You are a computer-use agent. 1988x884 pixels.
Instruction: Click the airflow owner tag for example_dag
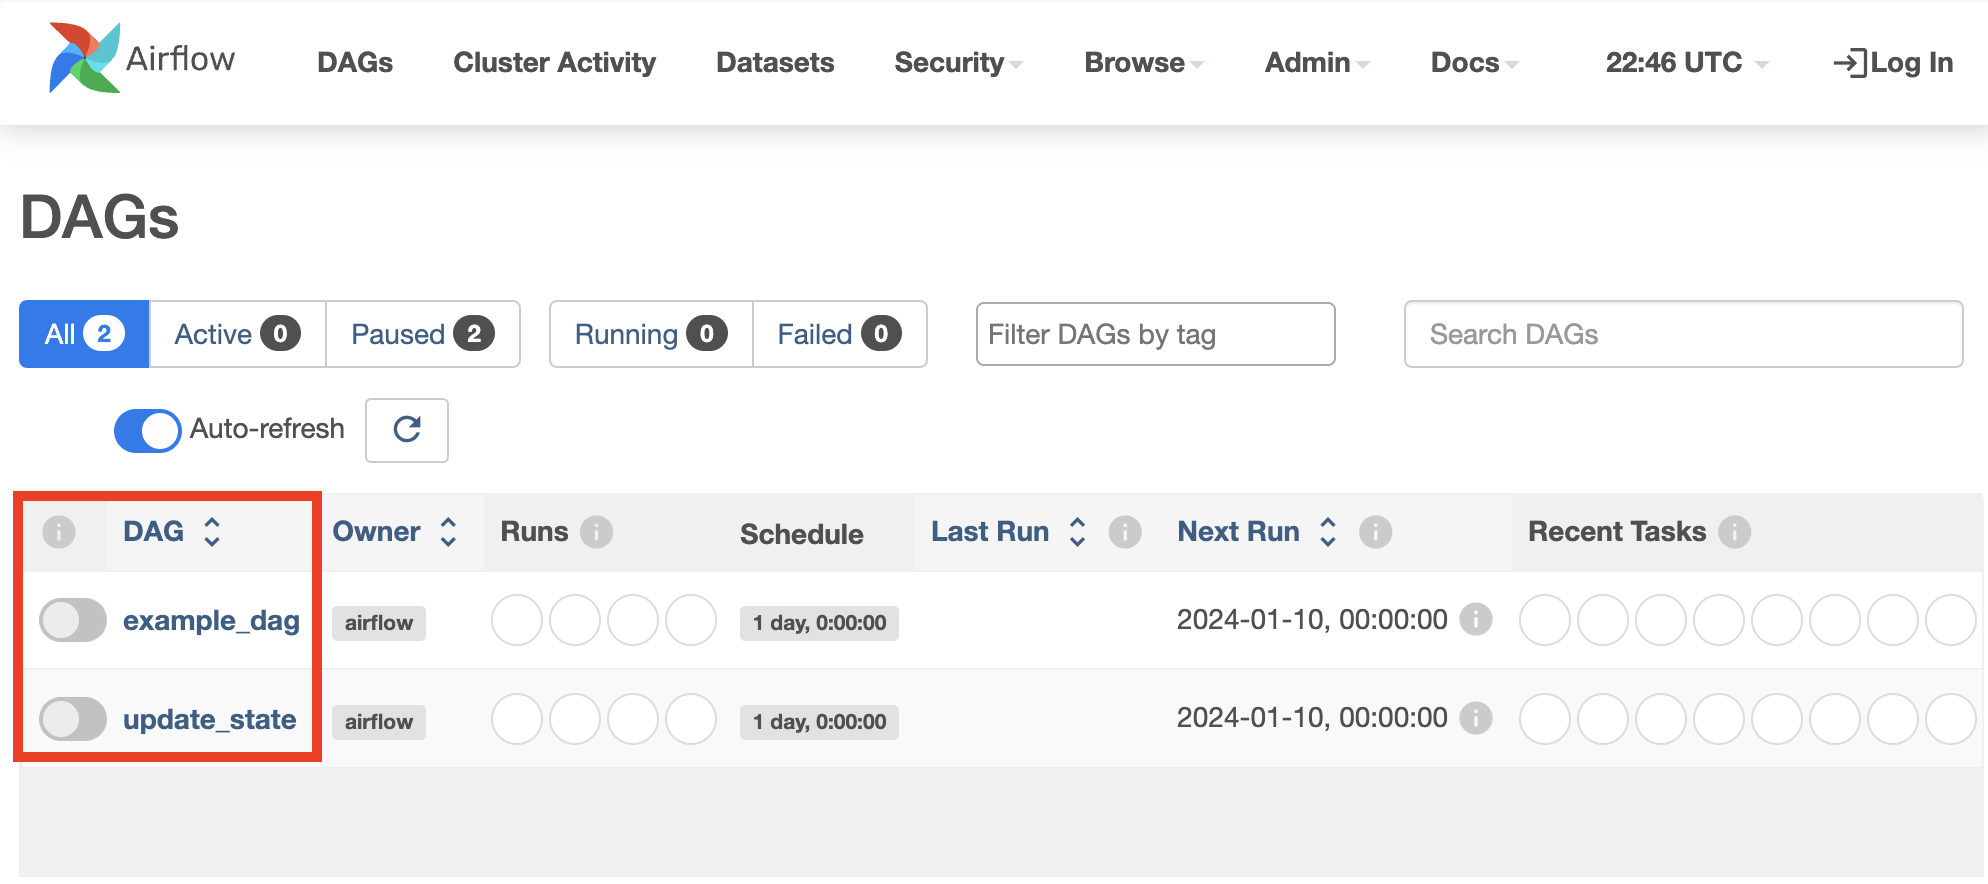[379, 623]
